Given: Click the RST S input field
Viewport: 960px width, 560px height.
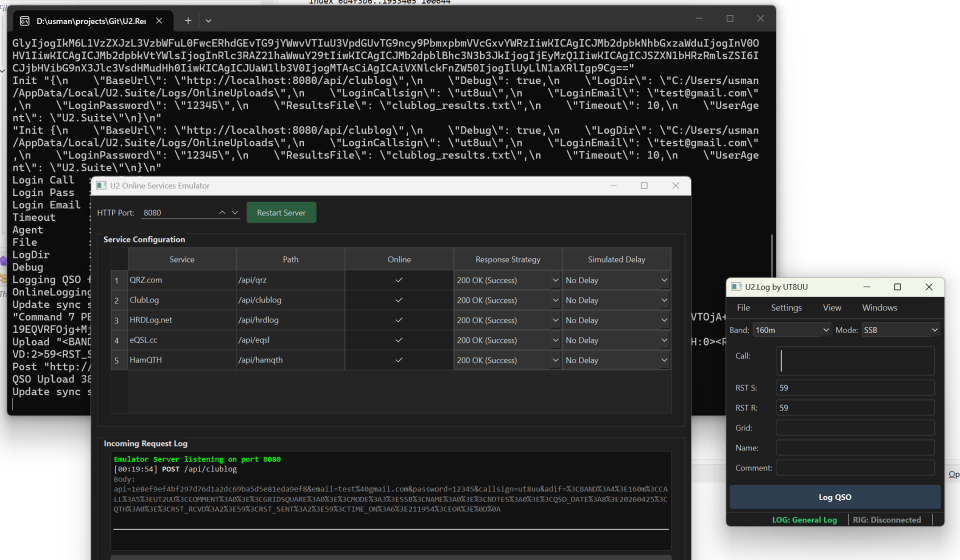Looking at the screenshot, I should (855, 387).
